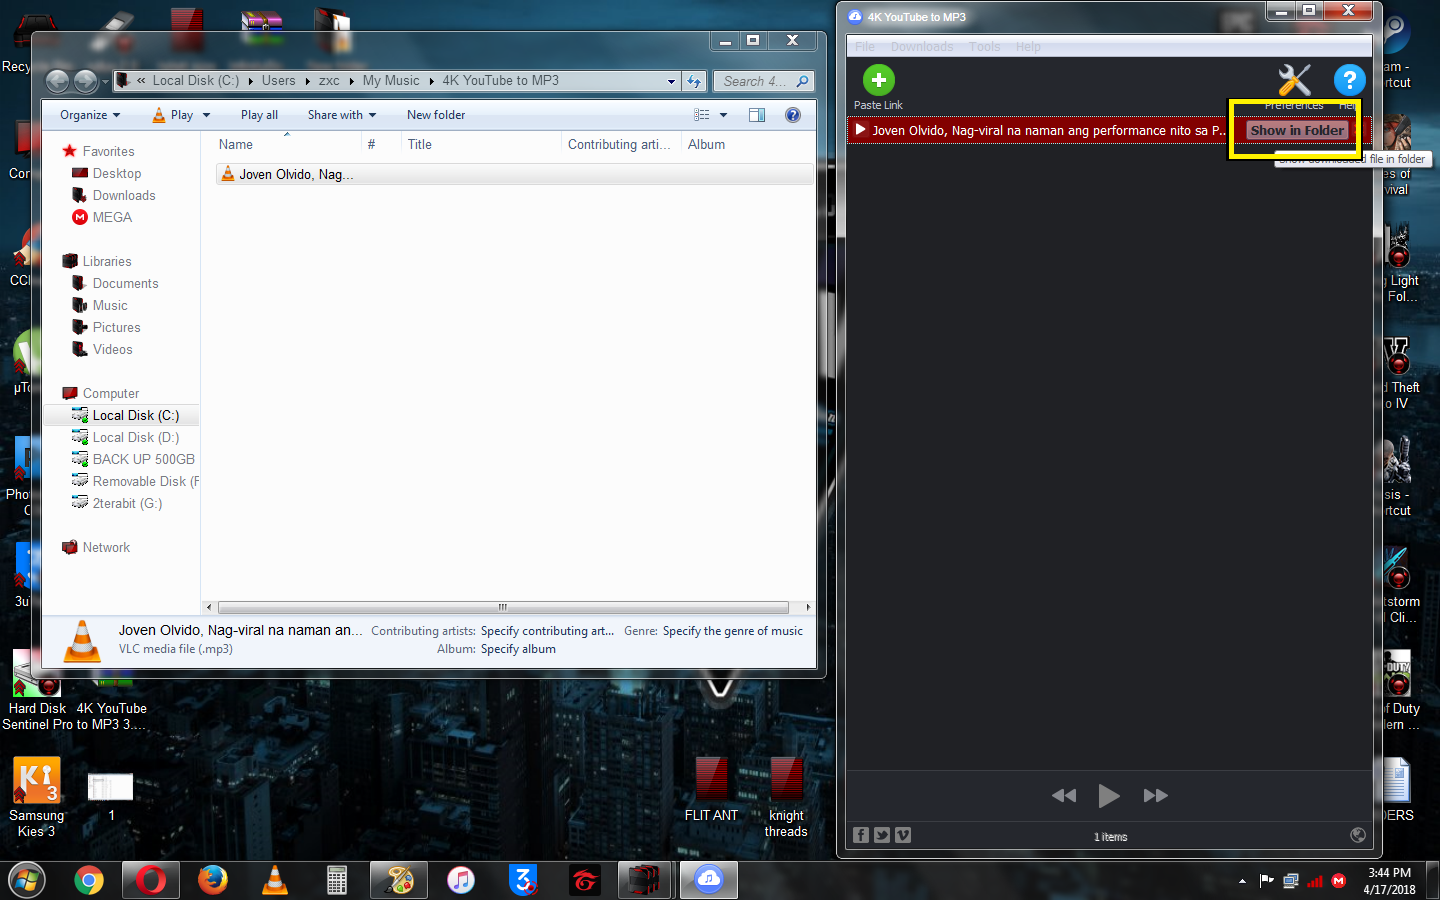The image size is (1440, 900).
Task: Edit Specify the genre of music field
Action: click(x=733, y=631)
